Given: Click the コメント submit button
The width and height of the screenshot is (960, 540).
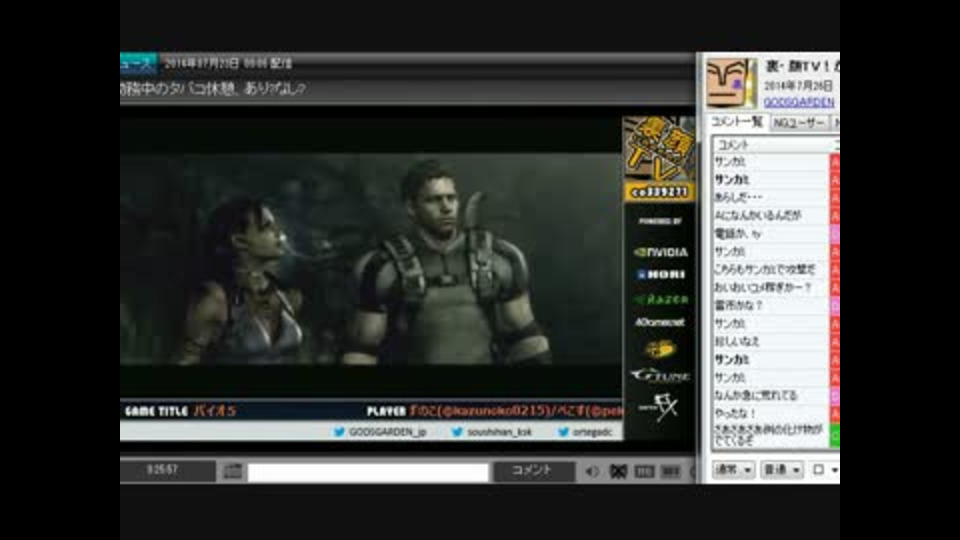Looking at the screenshot, I should pos(534,471).
